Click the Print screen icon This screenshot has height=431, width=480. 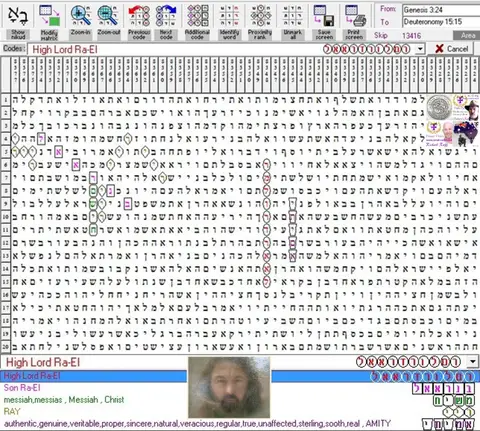pos(355,15)
